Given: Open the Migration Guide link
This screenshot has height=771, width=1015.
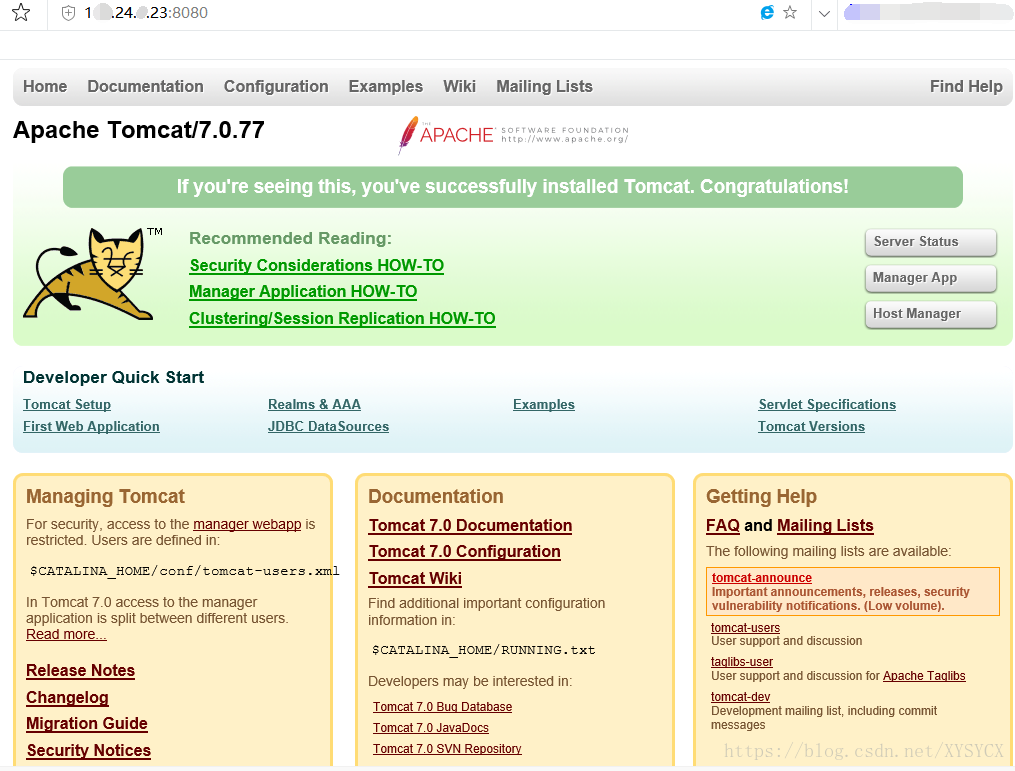Looking at the screenshot, I should click(x=87, y=724).
